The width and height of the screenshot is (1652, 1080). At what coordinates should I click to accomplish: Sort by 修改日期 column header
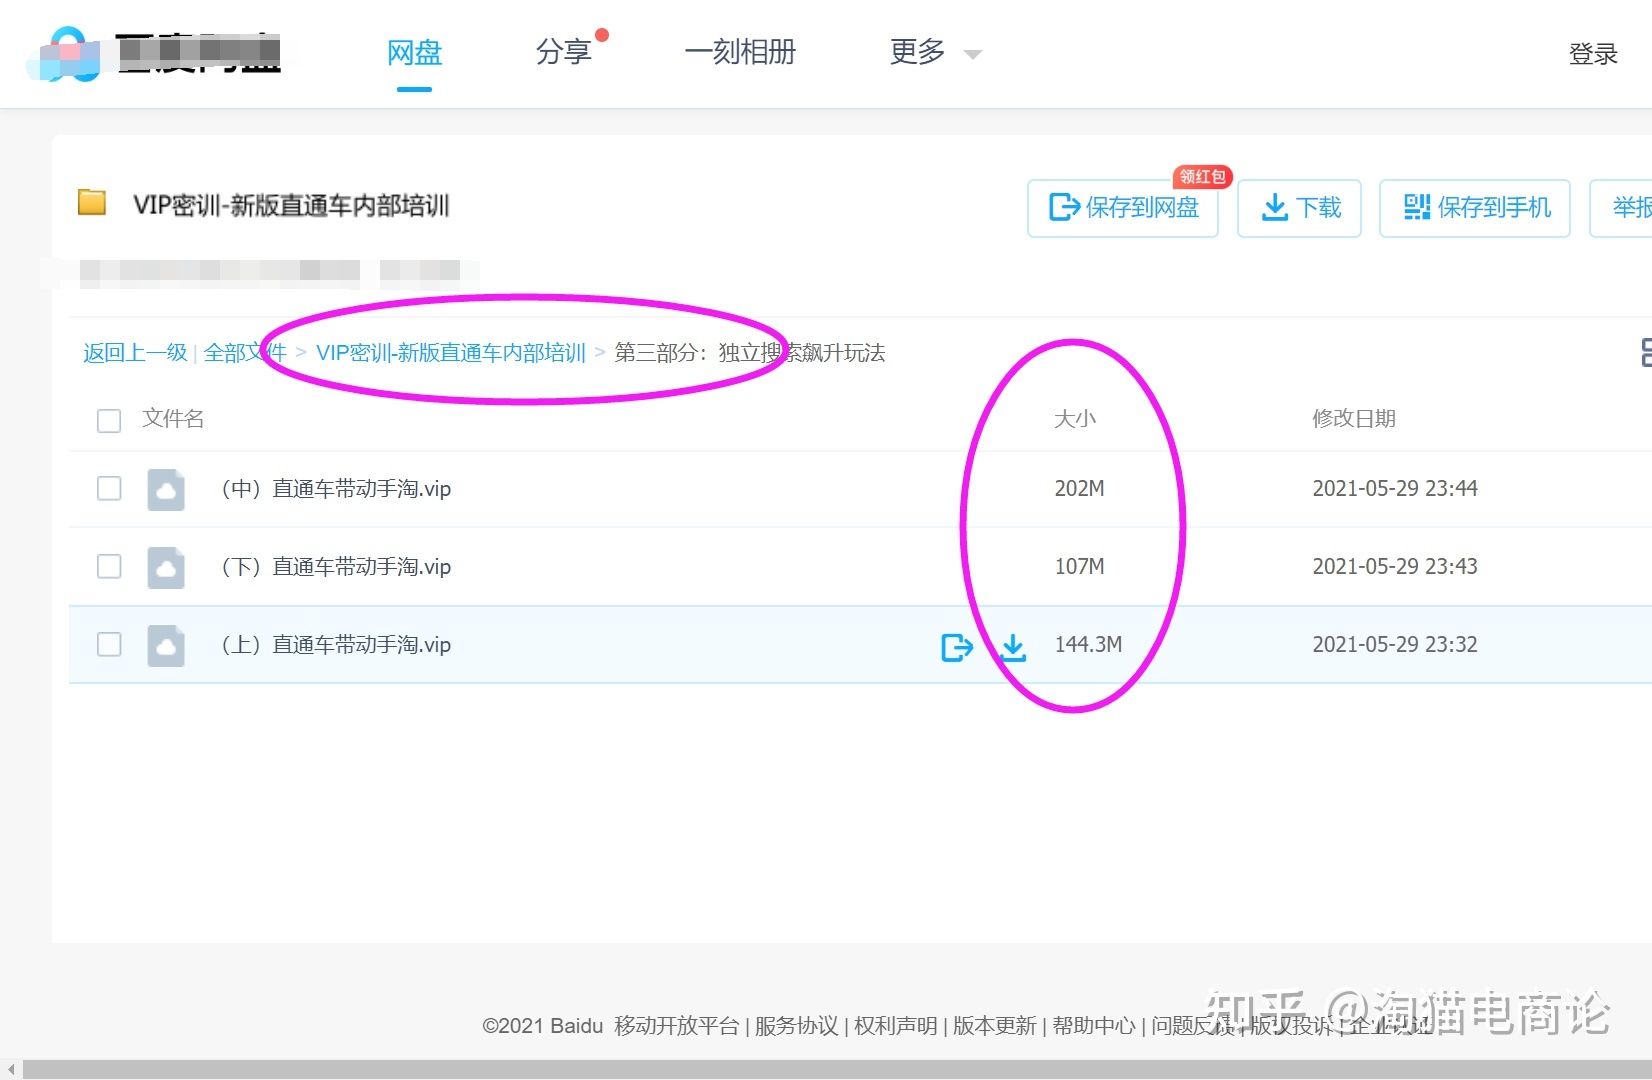1354,418
